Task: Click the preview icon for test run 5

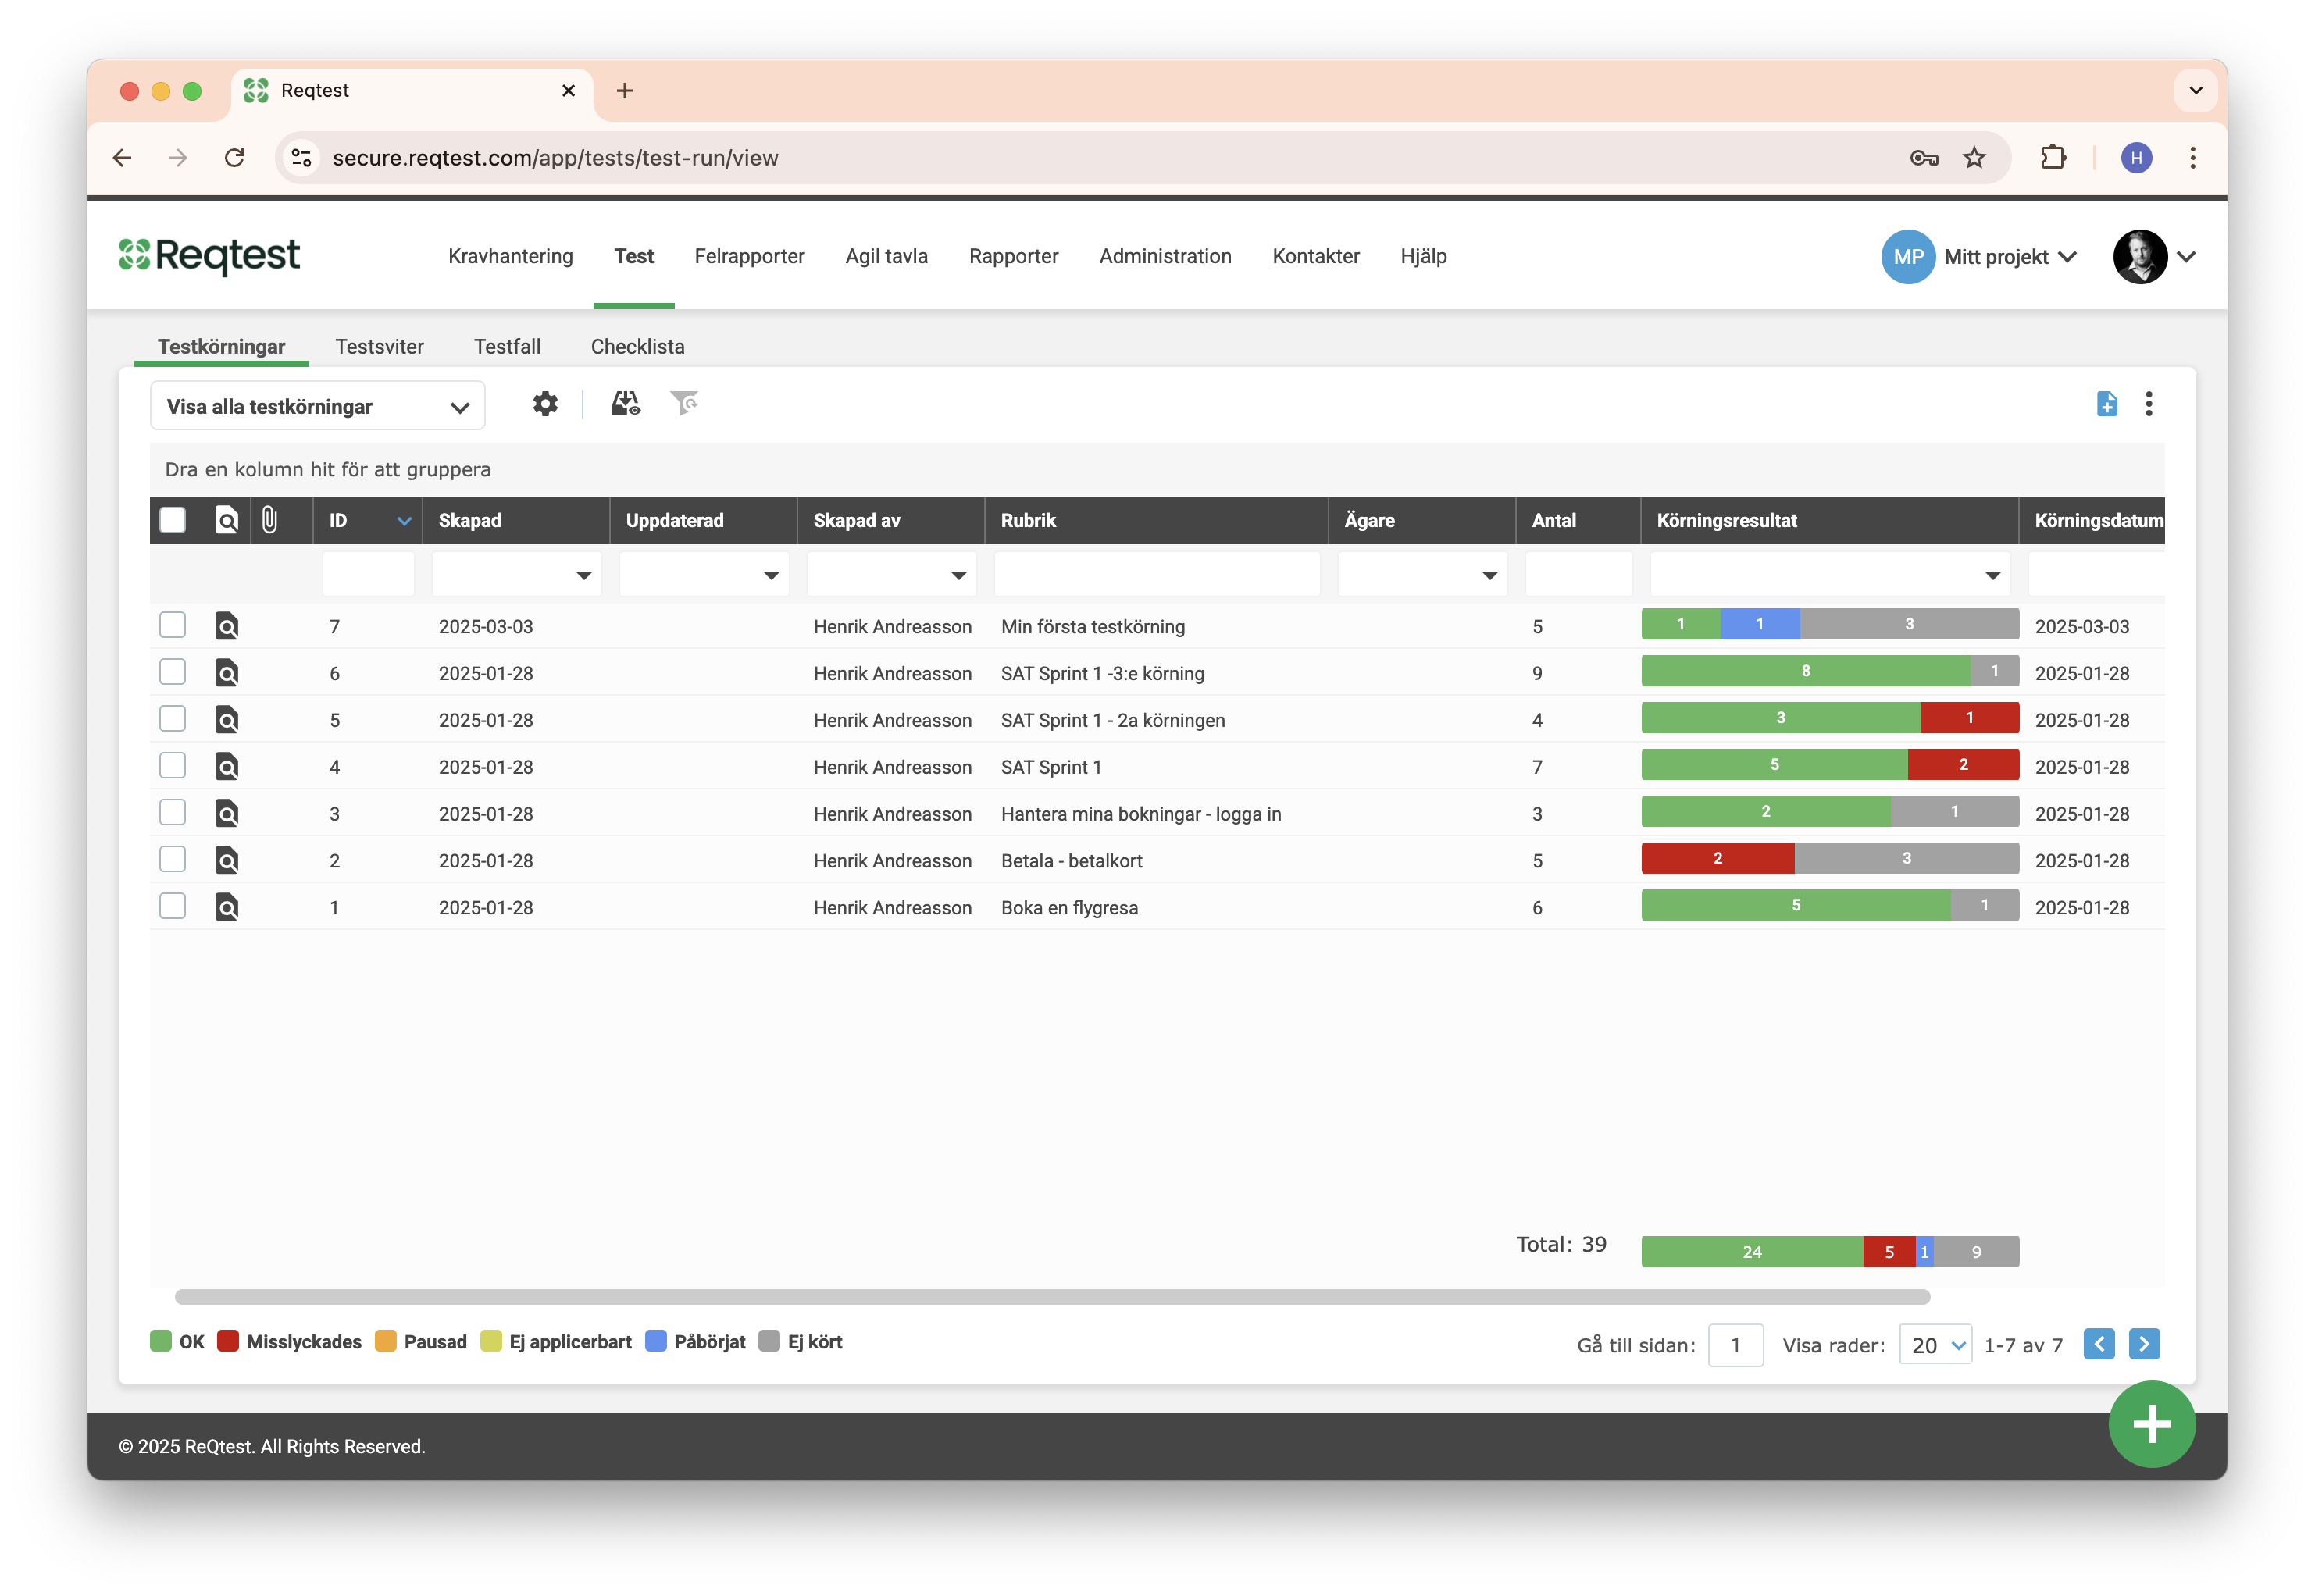Action: coord(227,721)
